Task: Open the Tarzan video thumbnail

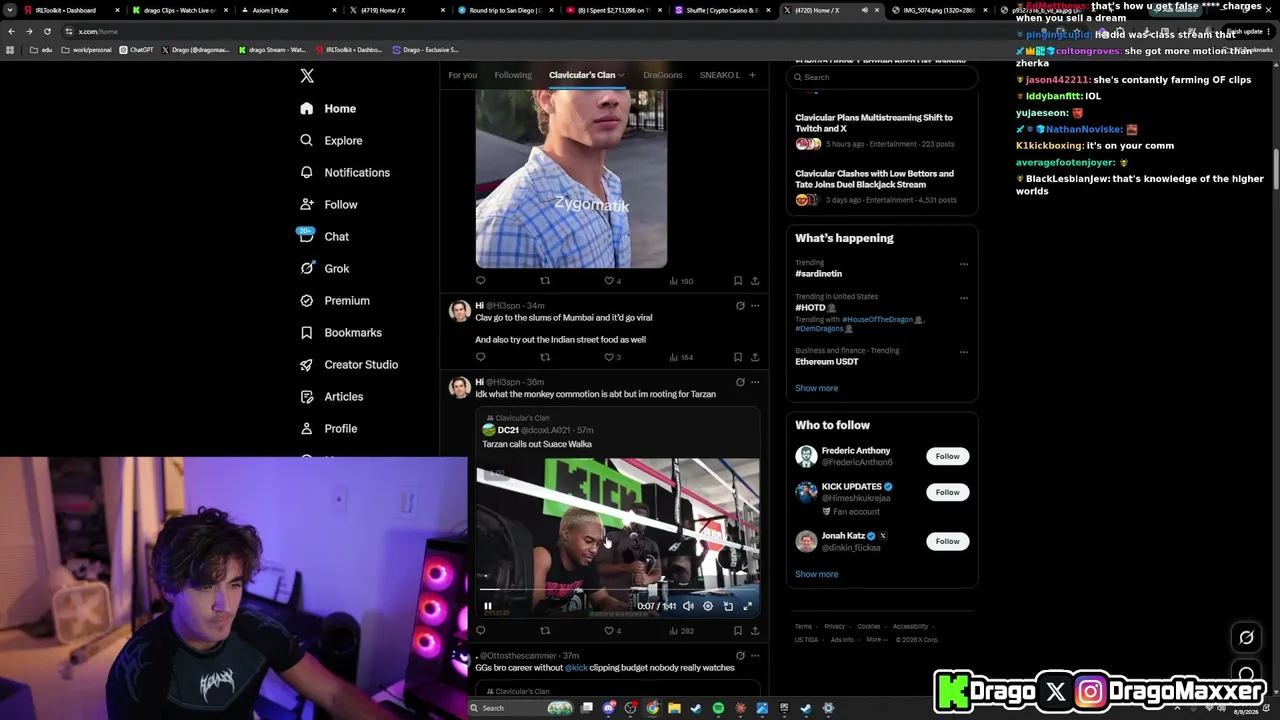Action: click(x=618, y=538)
